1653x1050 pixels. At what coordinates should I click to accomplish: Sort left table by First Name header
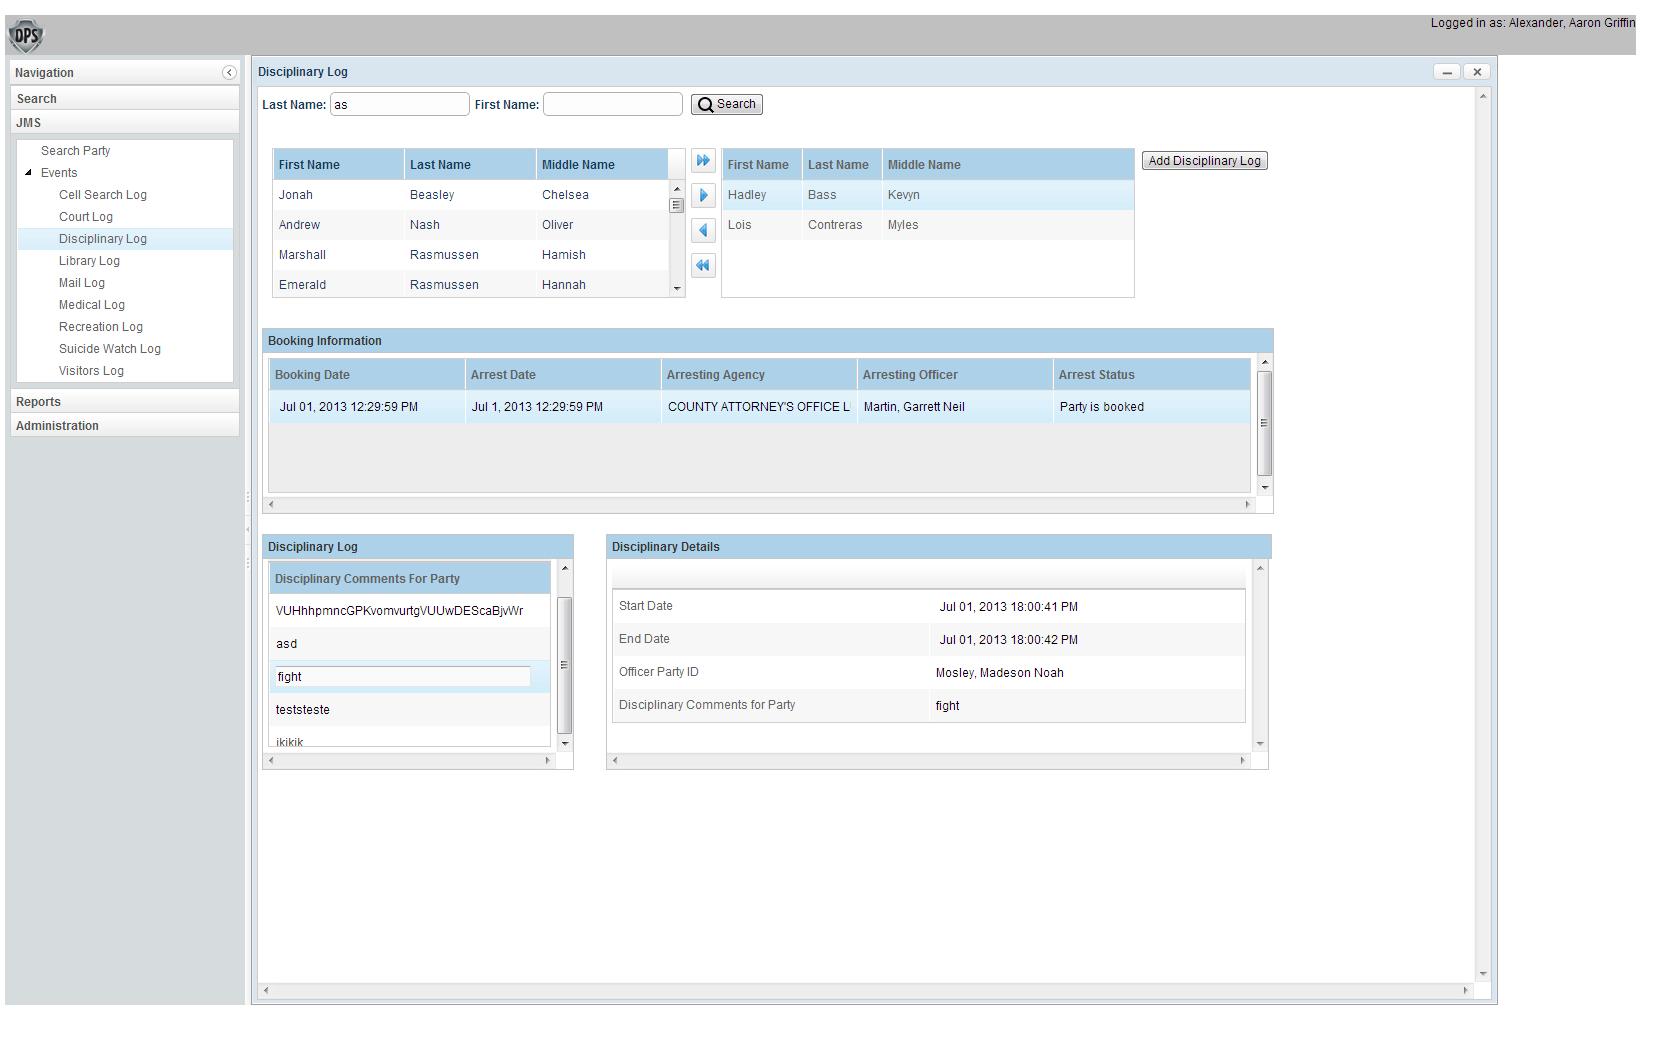click(x=338, y=164)
